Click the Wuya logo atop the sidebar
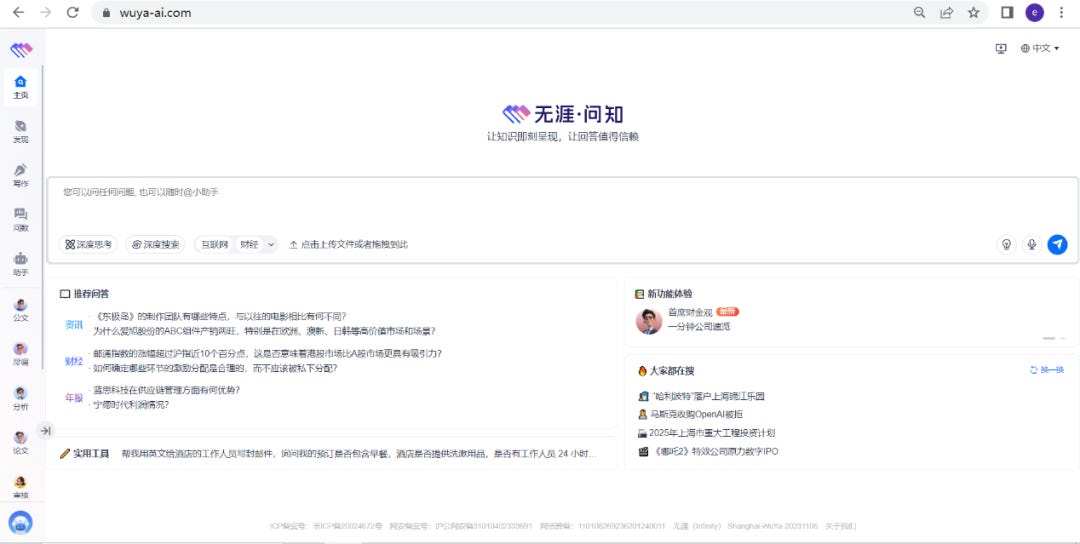This screenshot has width=1080, height=544. coord(21,50)
